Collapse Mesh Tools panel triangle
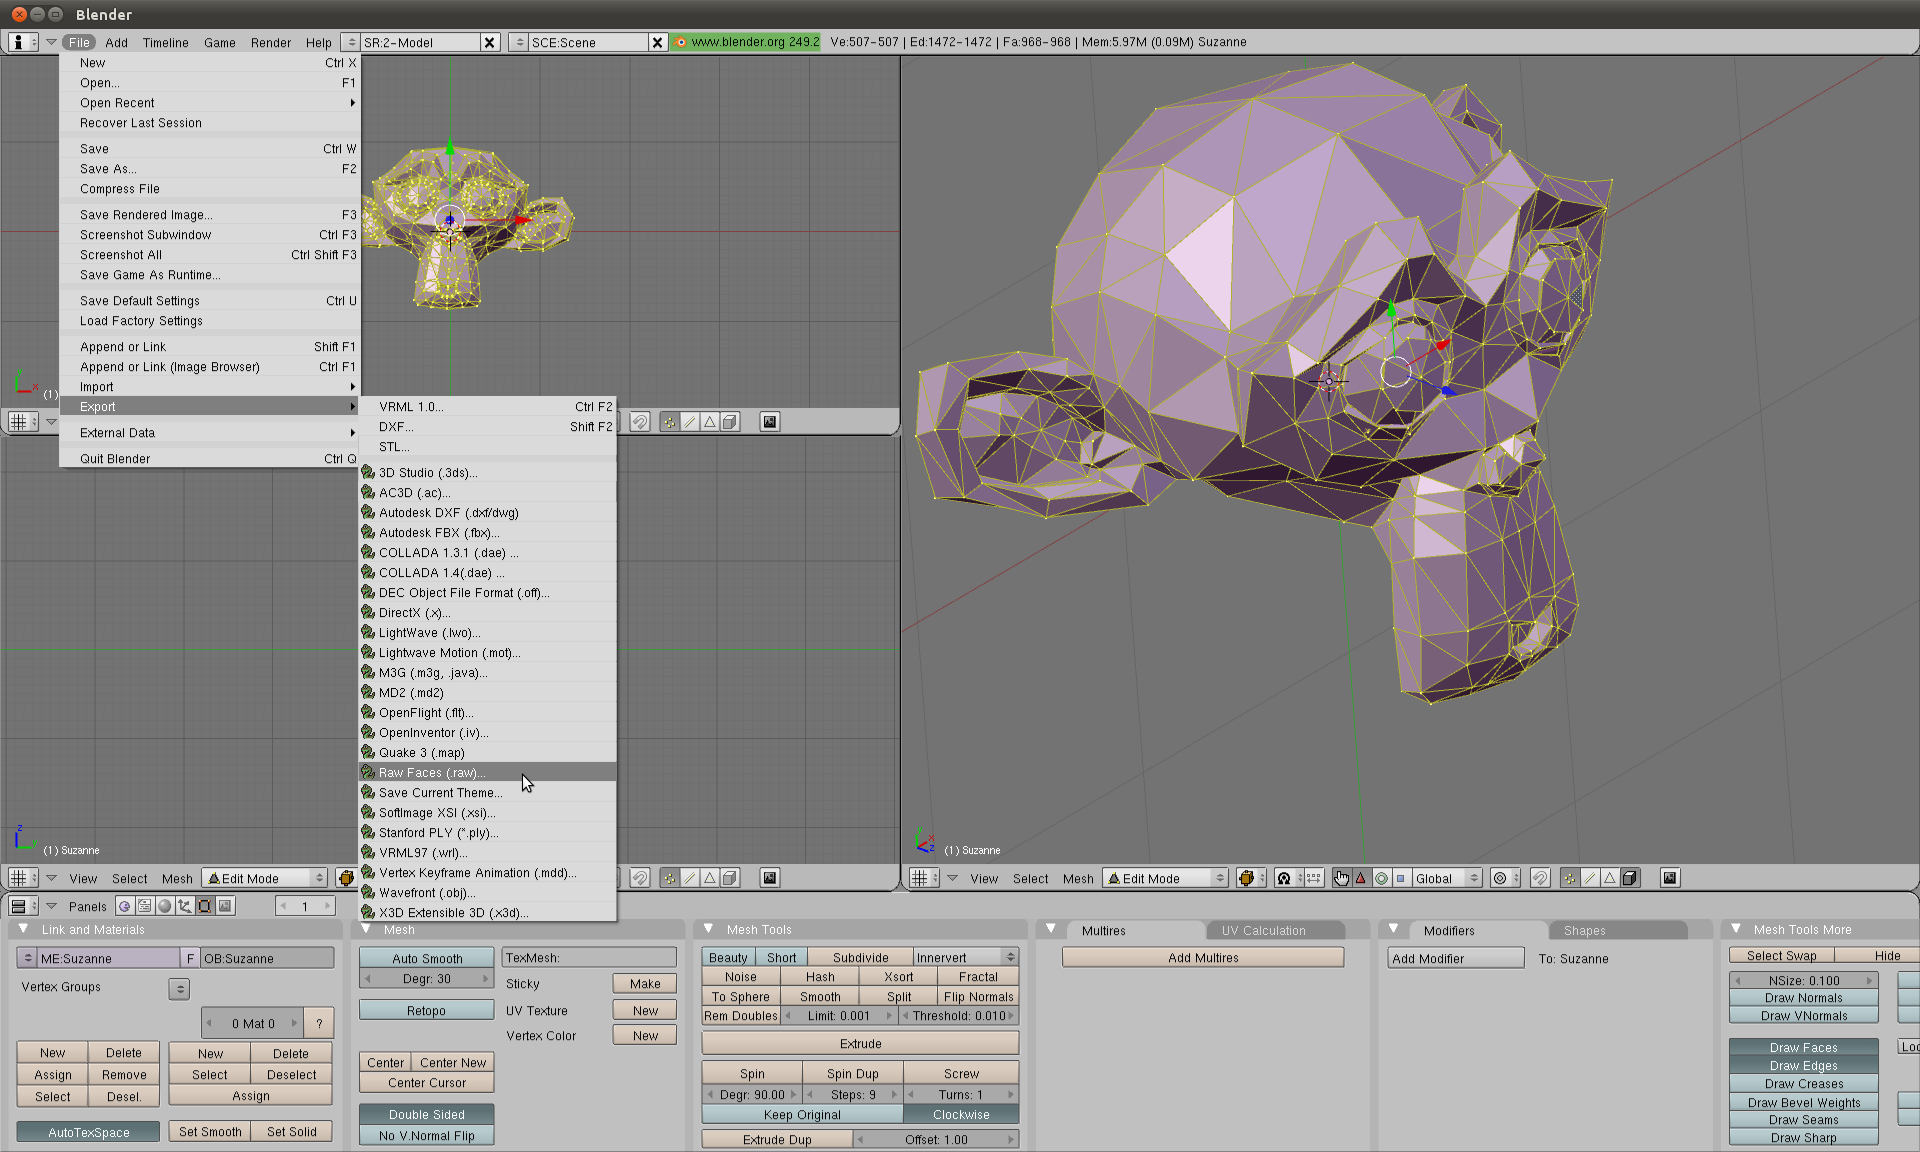The height and width of the screenshot is (1152, 1920). 709,929
